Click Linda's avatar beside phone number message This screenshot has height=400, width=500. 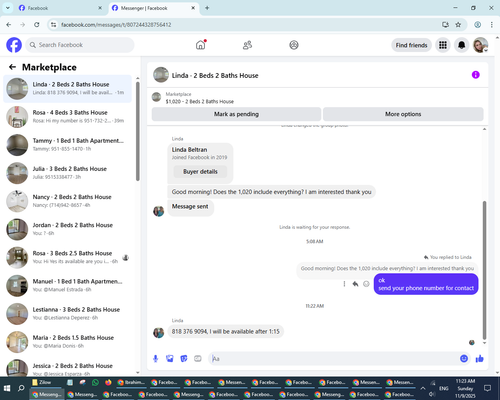point(158,332)
